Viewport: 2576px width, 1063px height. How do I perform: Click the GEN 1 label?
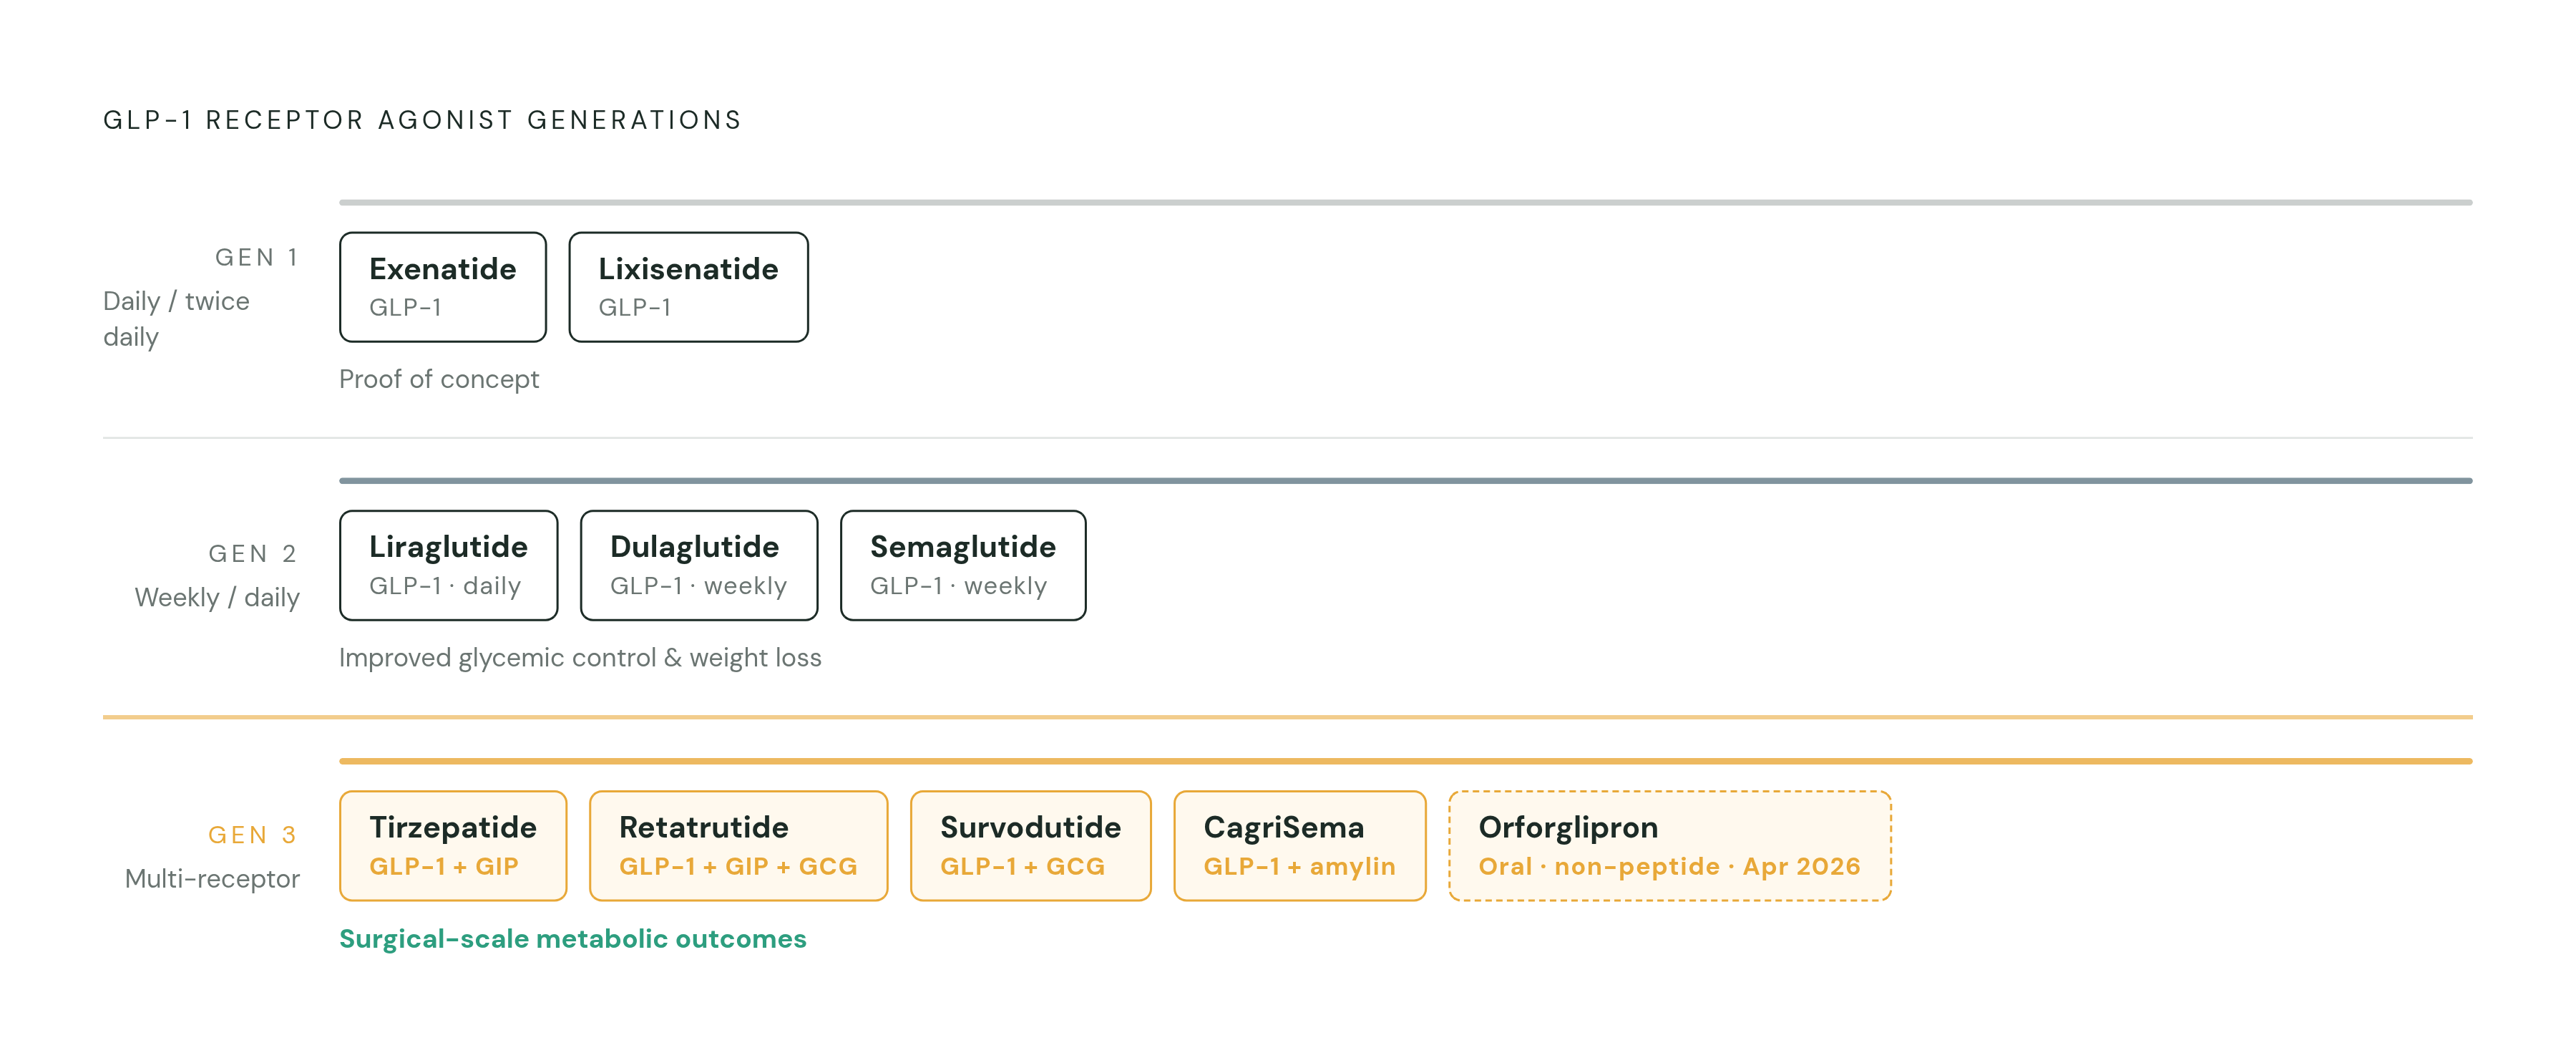pos(257,257)
